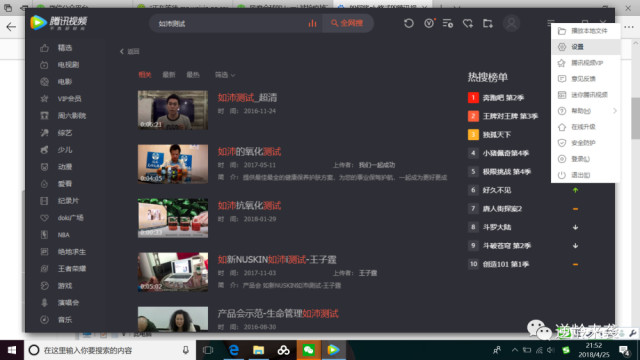The width and height of the screenshot is (640, 360).
Task: Open the playlist icon in top bar
Action: [x=448, y=23]
